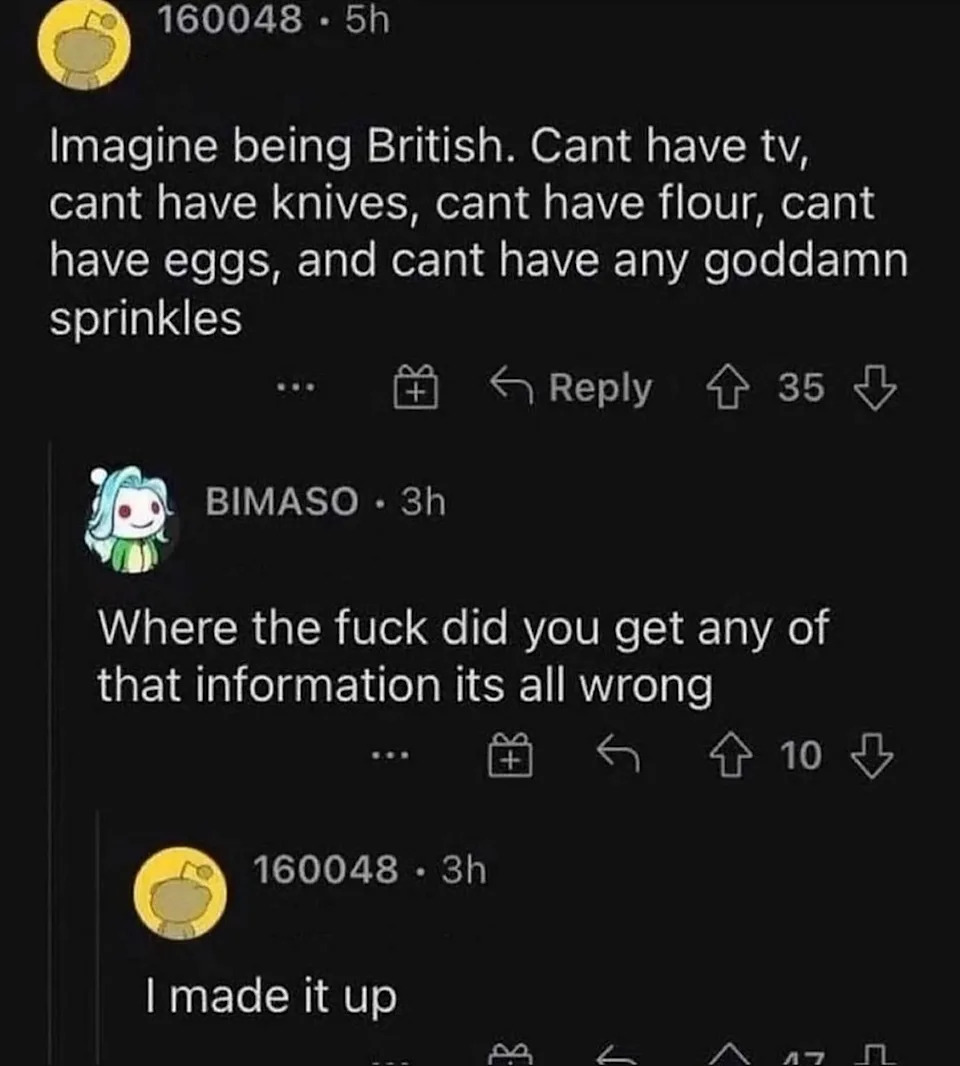Click the '5h' timestamp on the top comment
Screen dimensions: 960x1066
[365, 20]
